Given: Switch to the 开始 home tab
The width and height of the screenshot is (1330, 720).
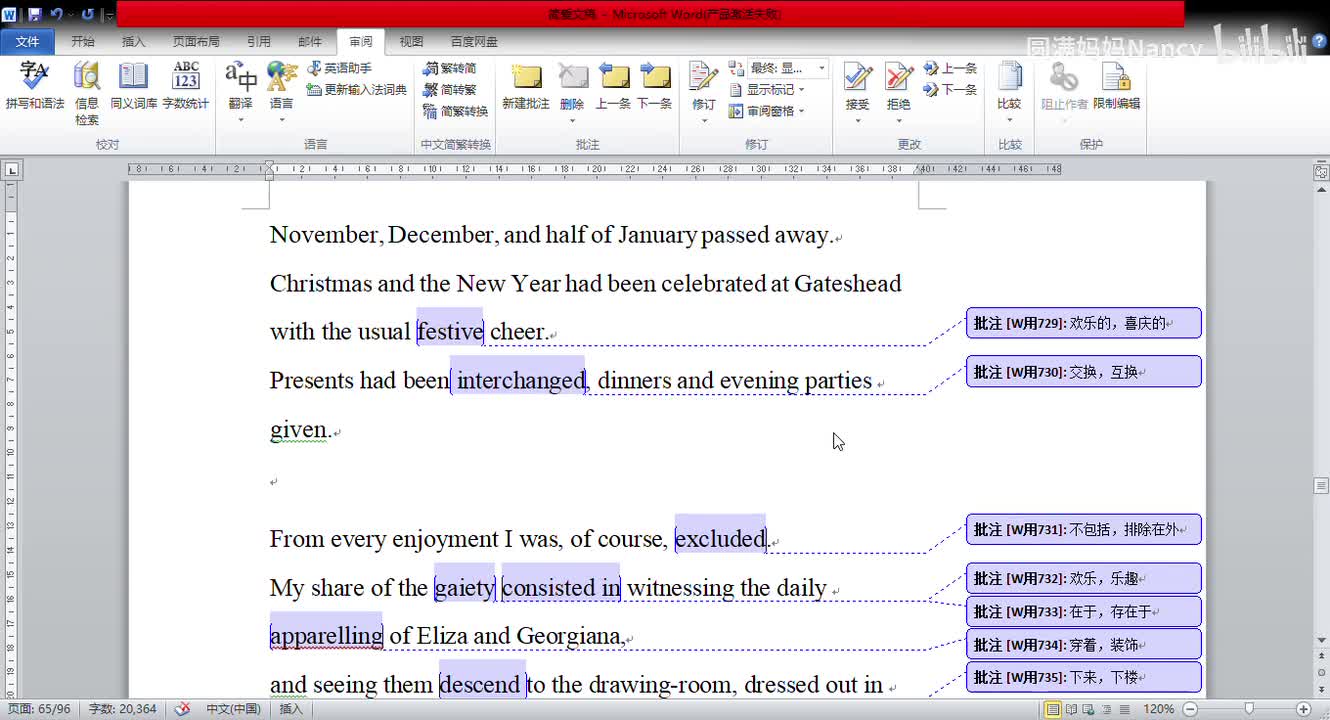Looking at the screenshot, I should click(83, 42).
